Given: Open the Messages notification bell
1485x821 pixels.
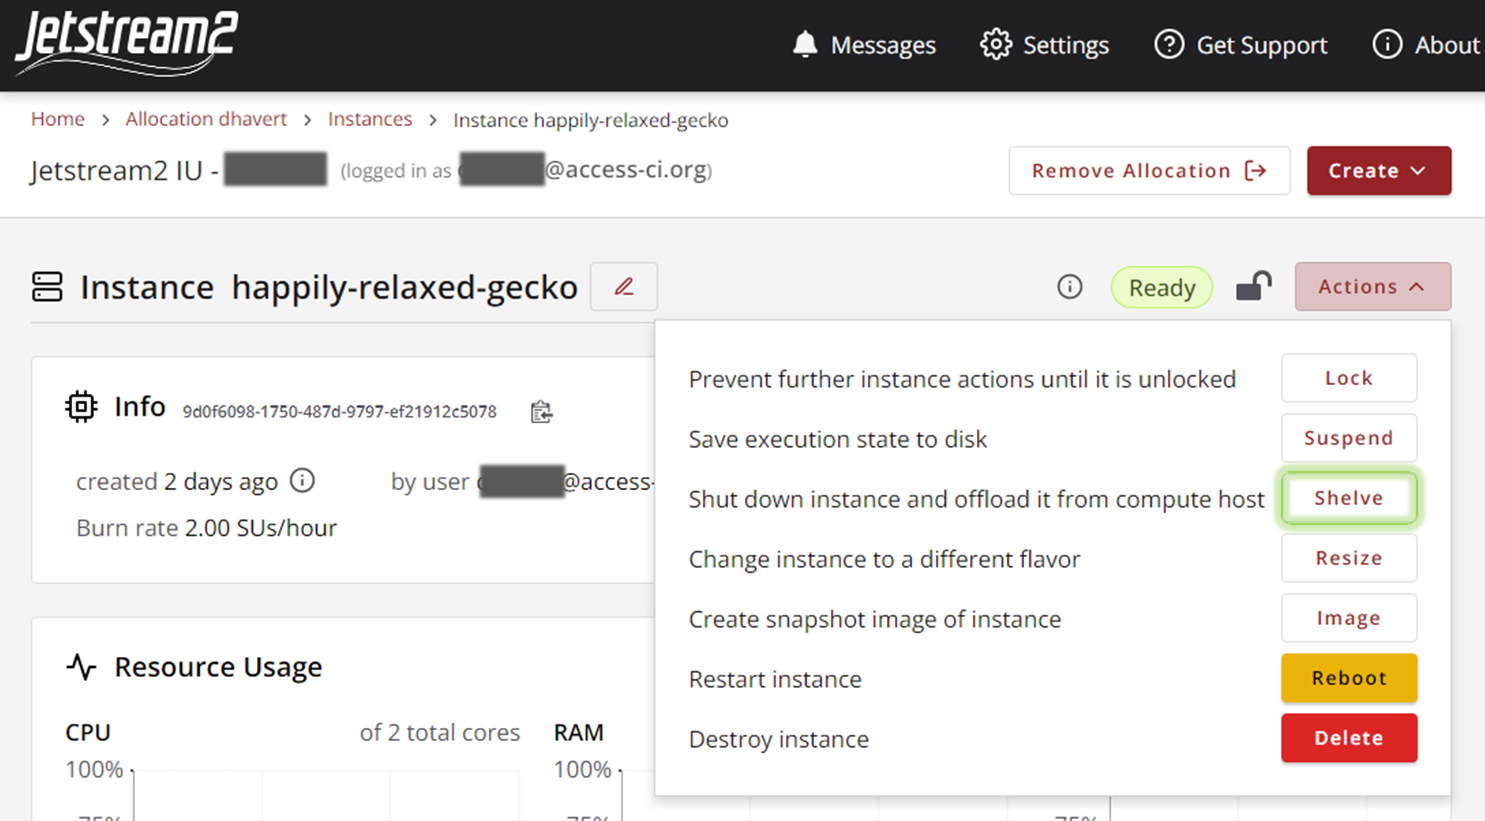Looking at the screenshot, I should (x=806, y=44).
